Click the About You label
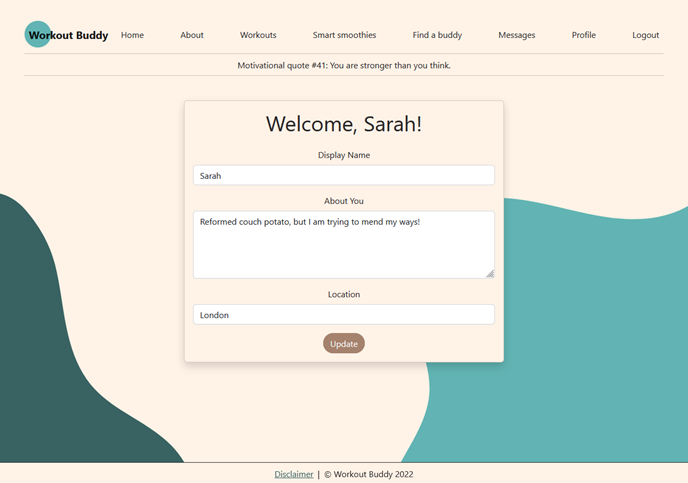The image size is (688, 483). [x=344, y=201]
